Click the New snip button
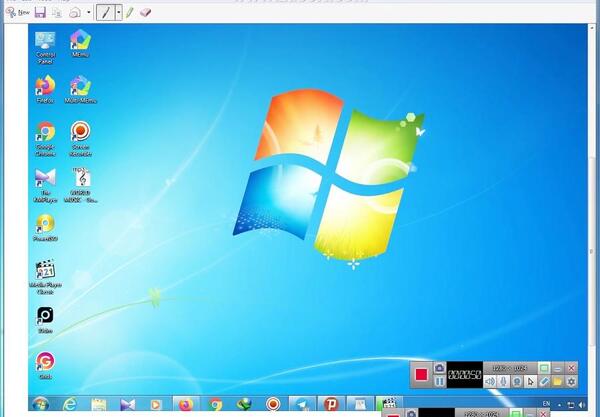Viewport: 600px width, 417px height. click(18, 13)
